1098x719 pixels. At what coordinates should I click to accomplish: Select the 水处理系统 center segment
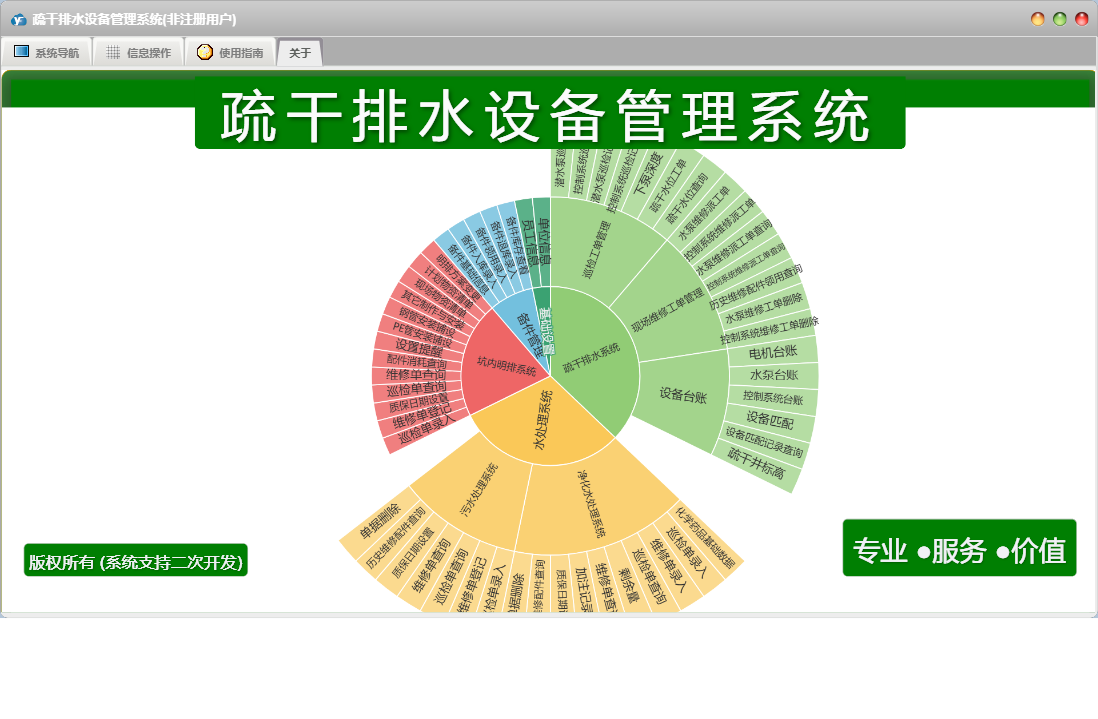pyautogui.click(x=543, y=419)
